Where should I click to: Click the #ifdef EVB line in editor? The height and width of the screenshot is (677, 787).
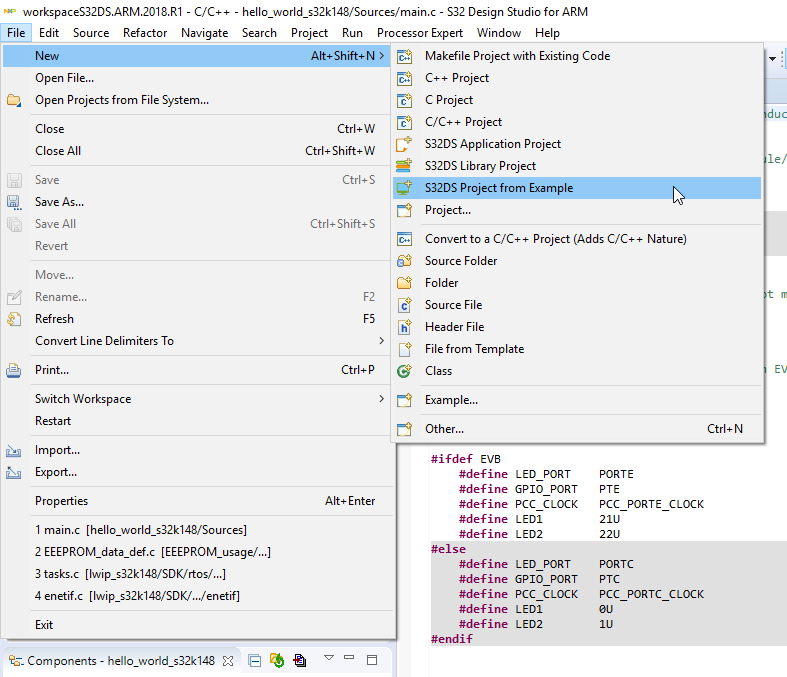[466, 459]
